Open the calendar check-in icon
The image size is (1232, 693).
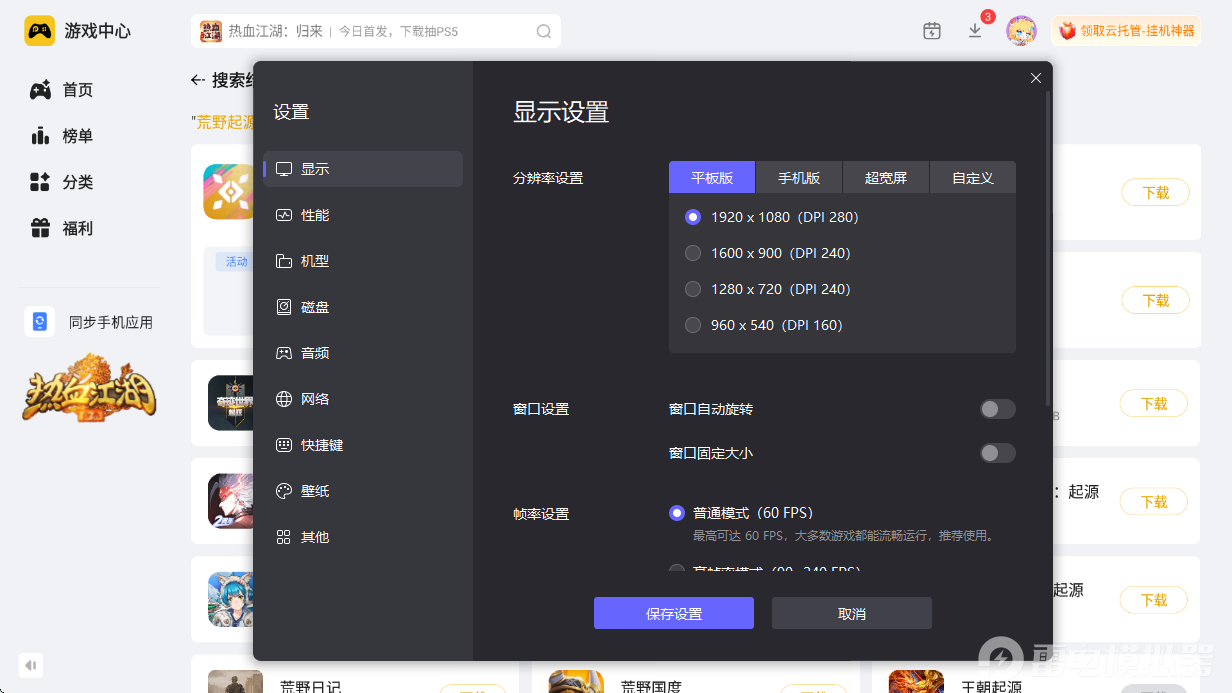coord(932,31)
